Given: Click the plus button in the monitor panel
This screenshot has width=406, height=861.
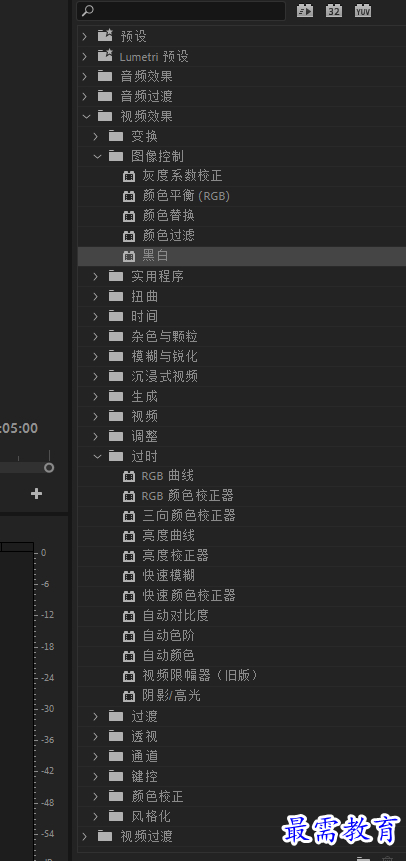Looking at the screenshot, I should click(x=36, y=494).
